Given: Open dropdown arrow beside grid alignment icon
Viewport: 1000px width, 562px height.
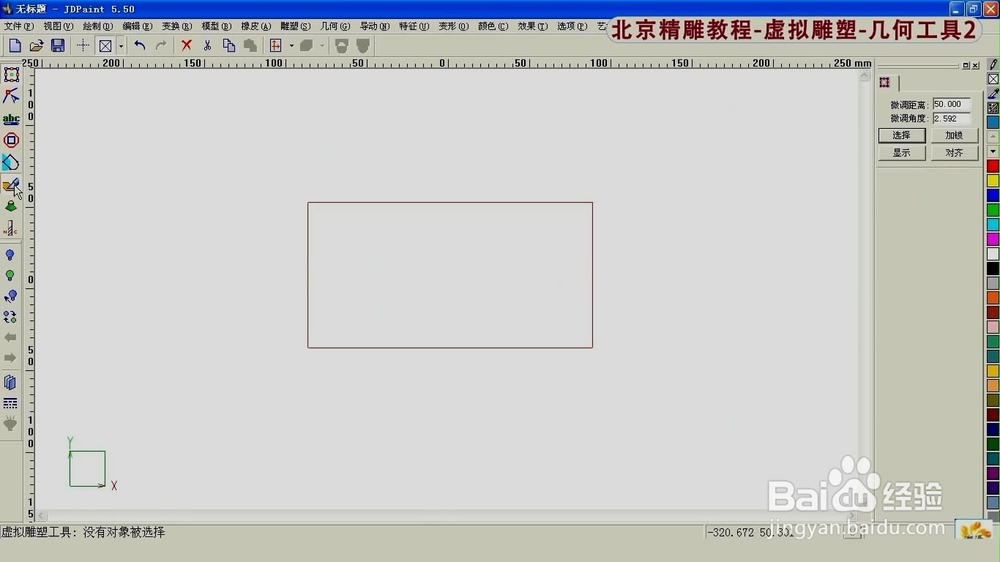Looking at the screenshot, I should pos(291,45).
